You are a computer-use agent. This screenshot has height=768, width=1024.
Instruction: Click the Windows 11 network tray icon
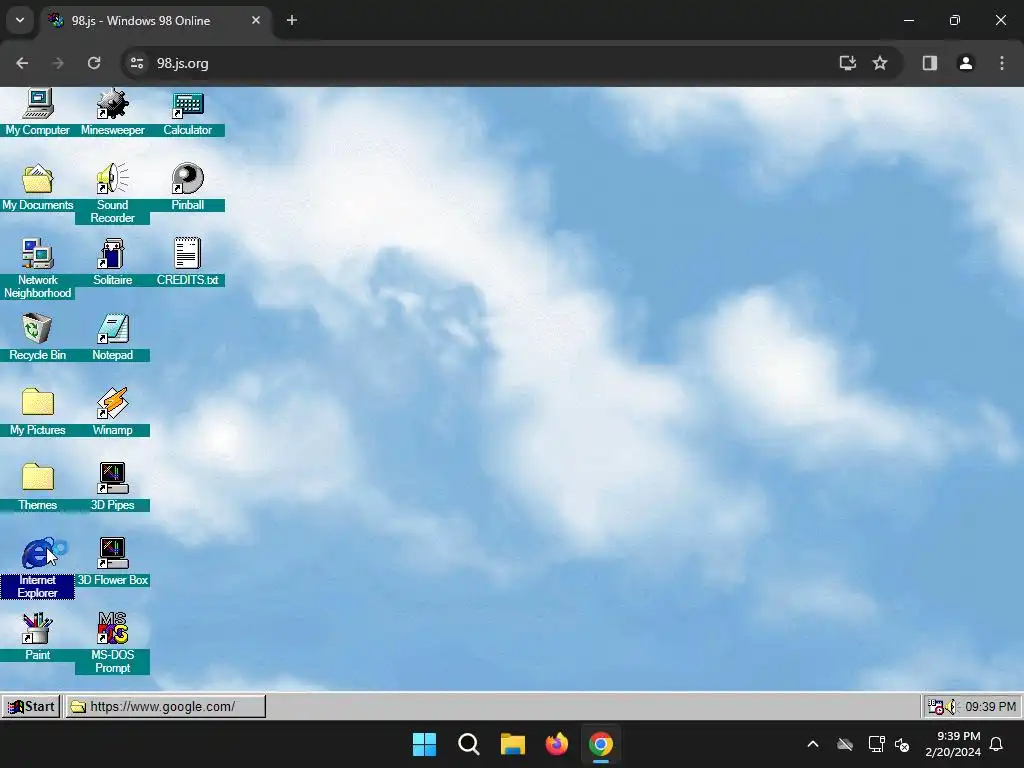click(x=876, y=744)
